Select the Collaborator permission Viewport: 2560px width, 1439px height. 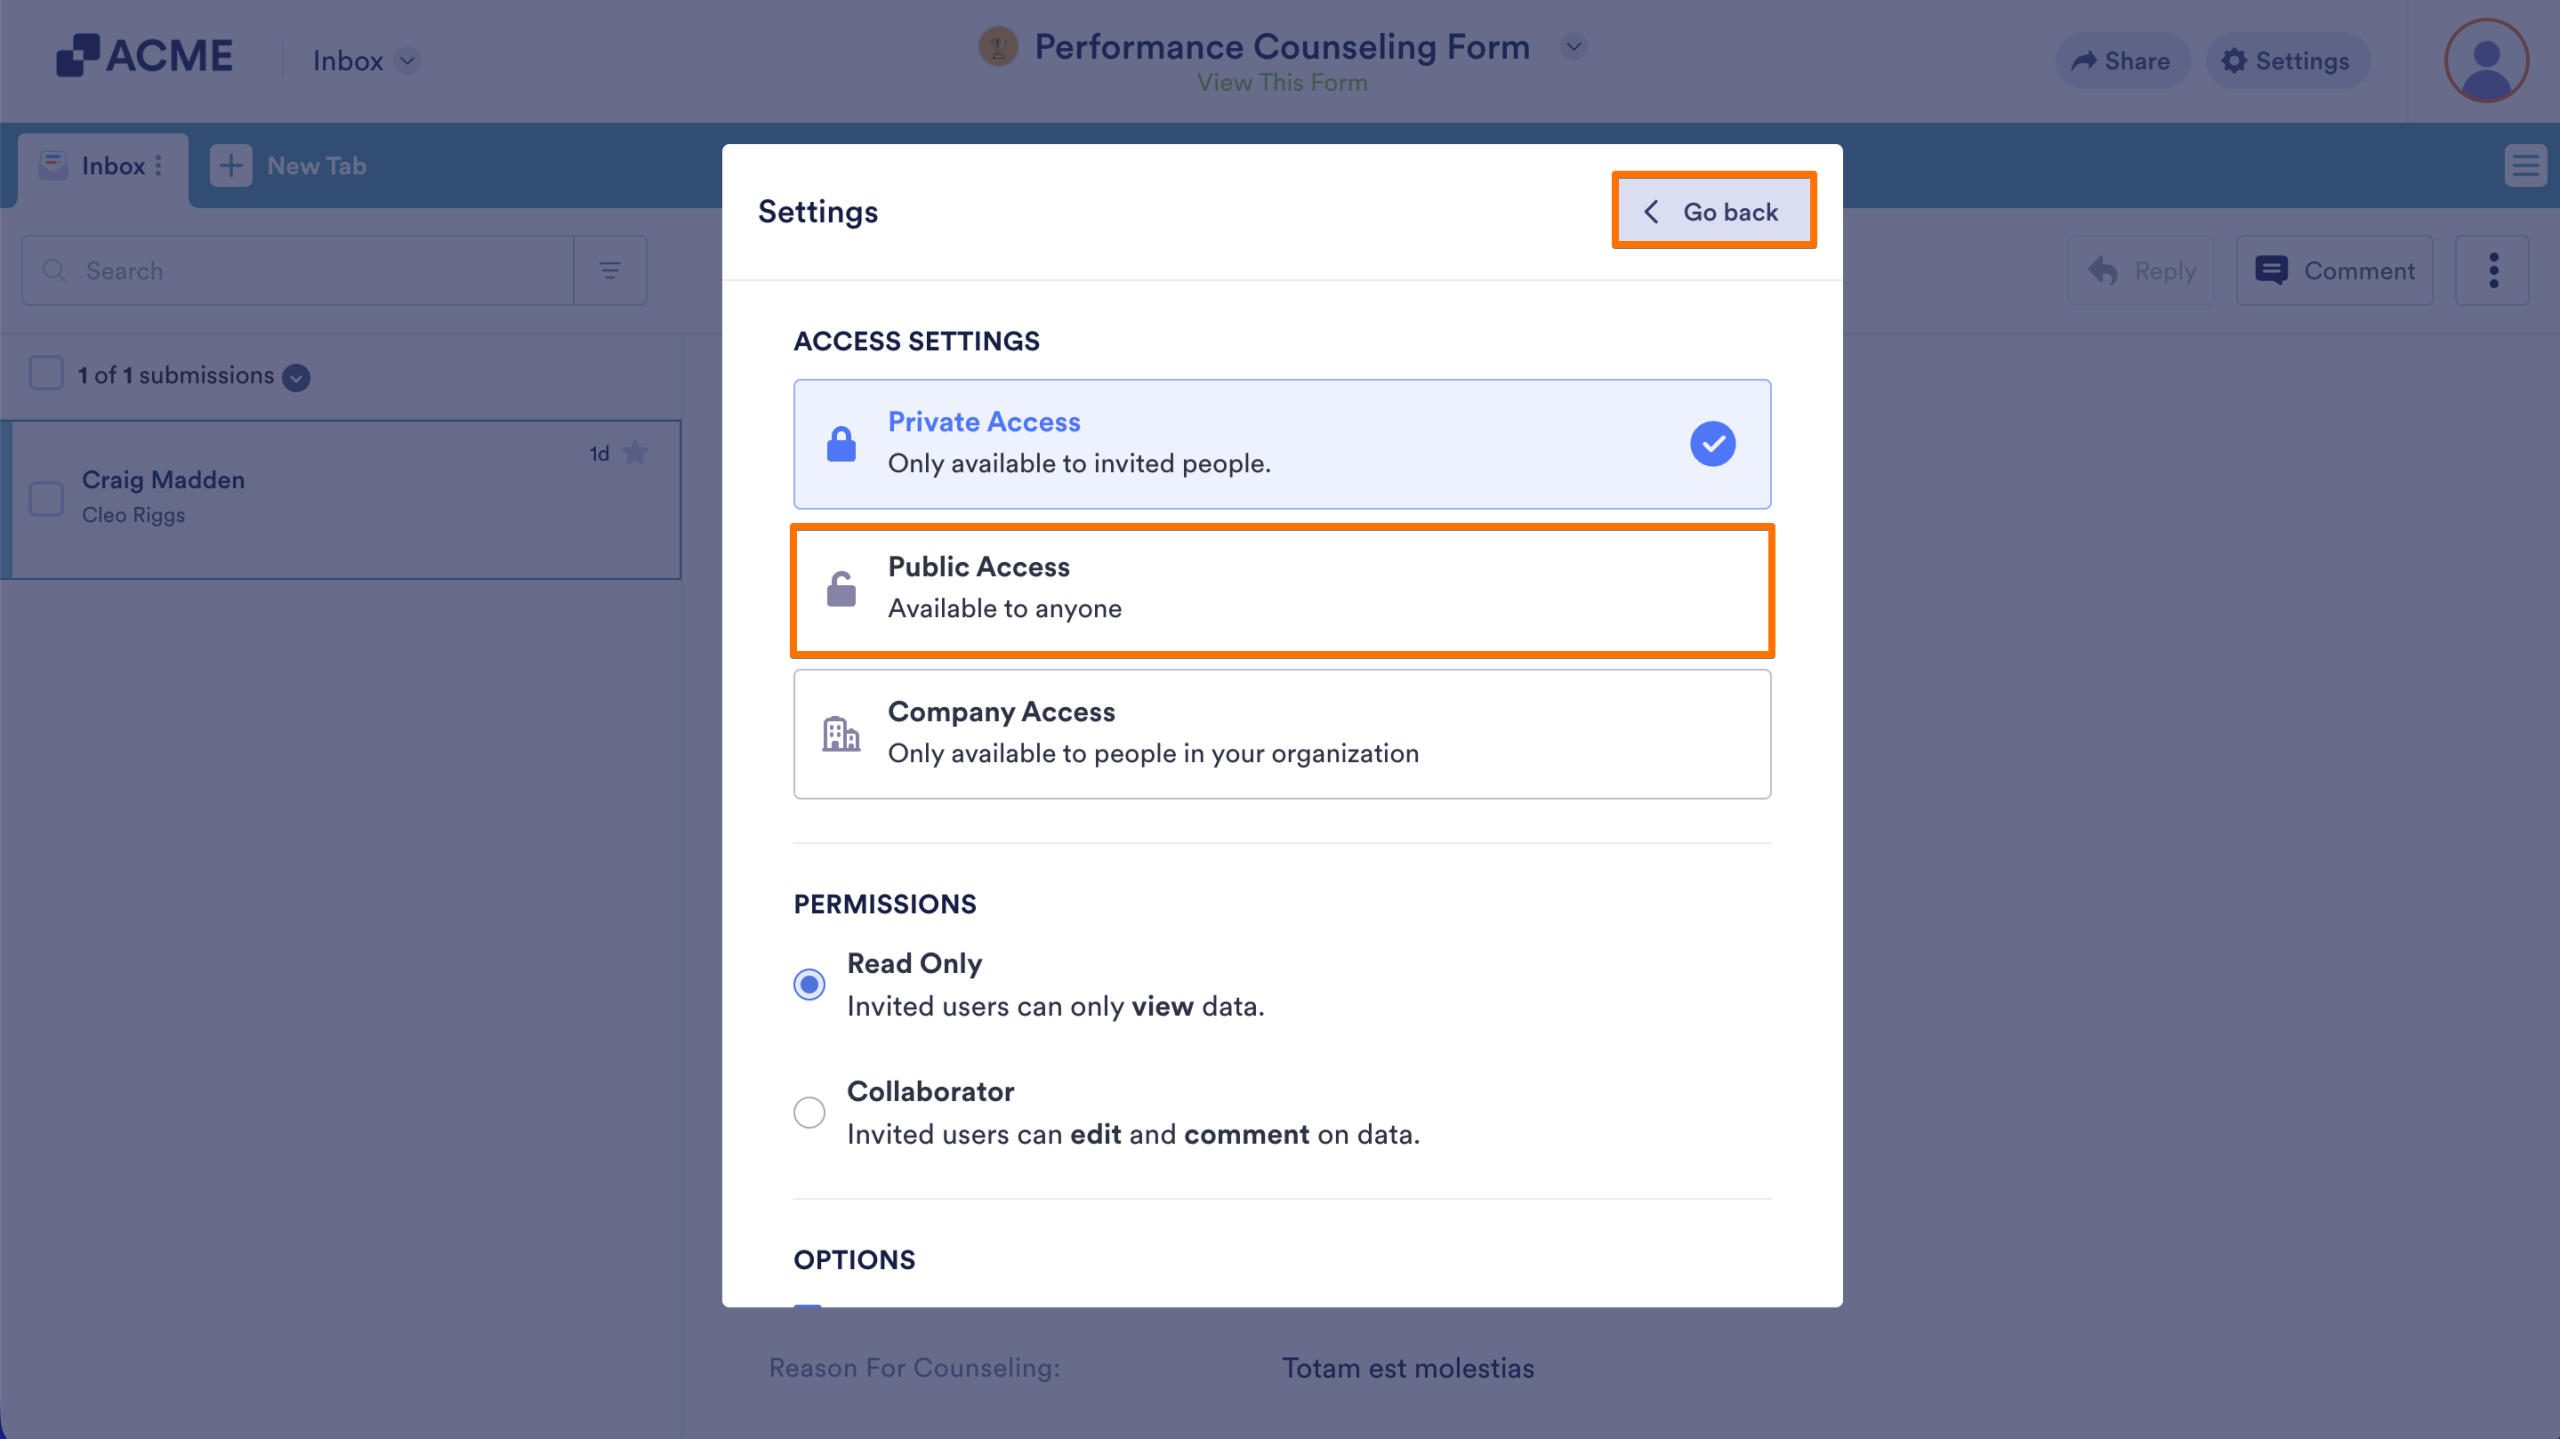click(809, 1112)
